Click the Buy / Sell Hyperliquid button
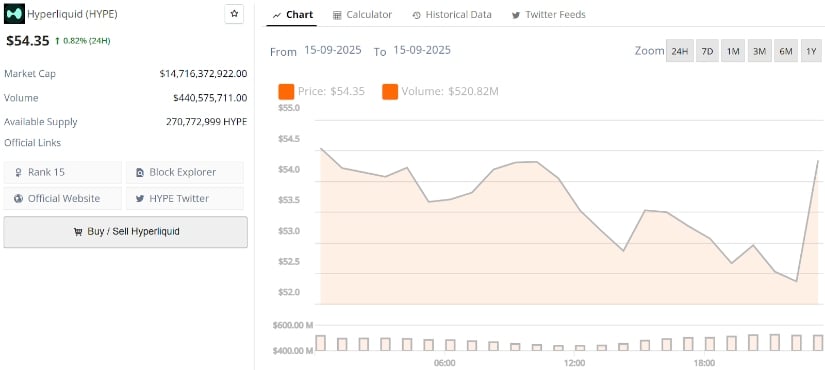Image resolution: width=825 pixels, height=370 pixels. tap(125, 232)
